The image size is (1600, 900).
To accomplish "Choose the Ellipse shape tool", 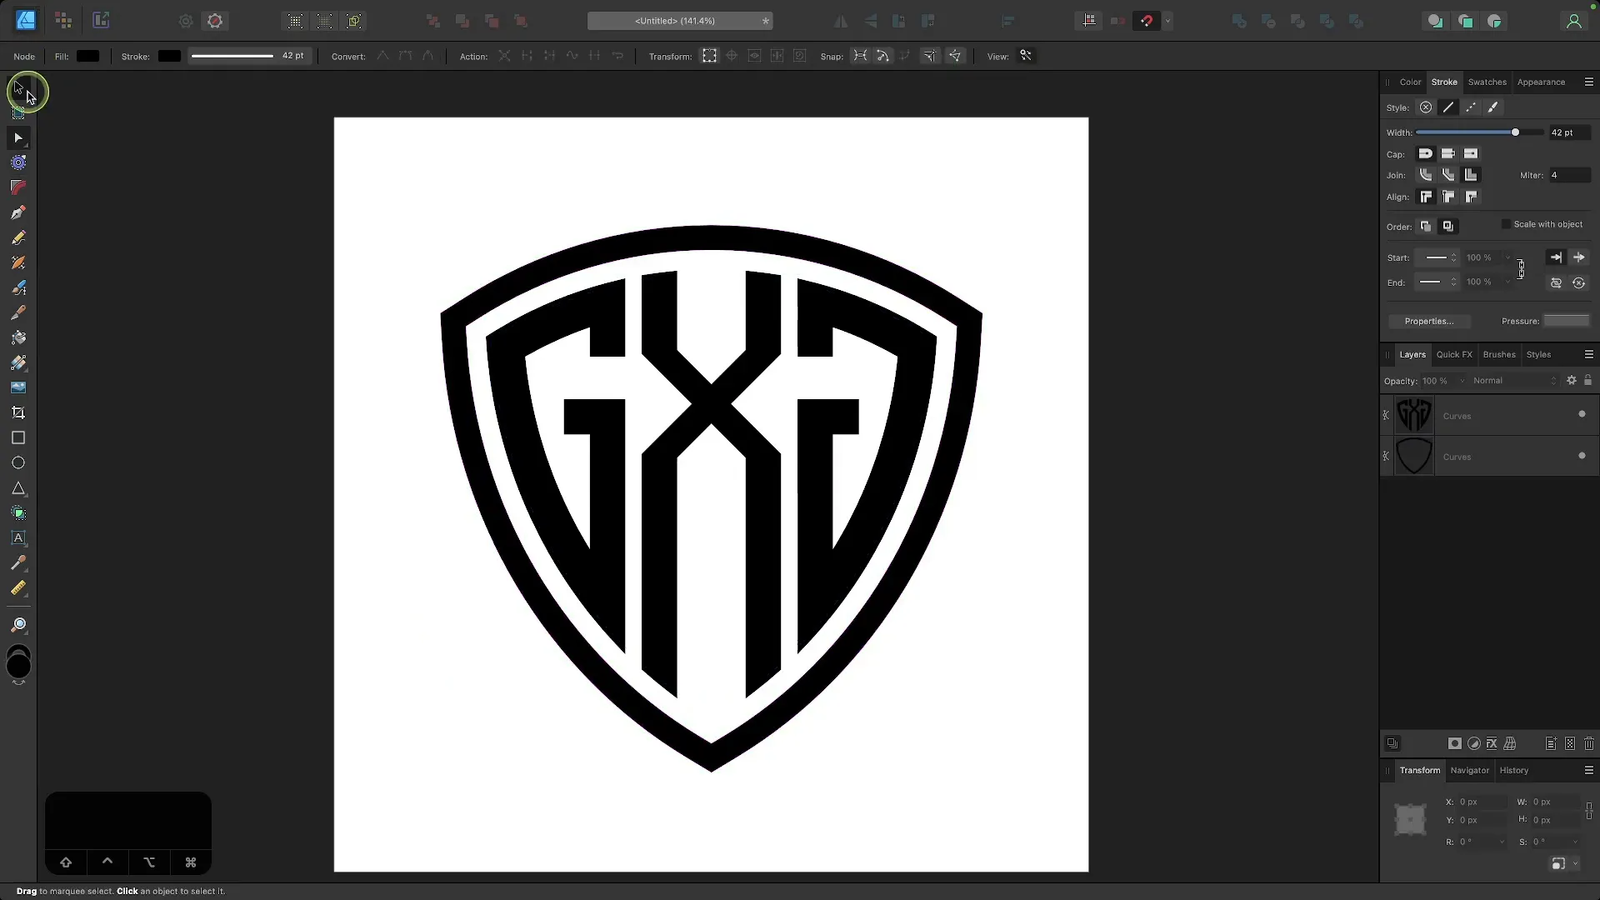I will [18, 463].
